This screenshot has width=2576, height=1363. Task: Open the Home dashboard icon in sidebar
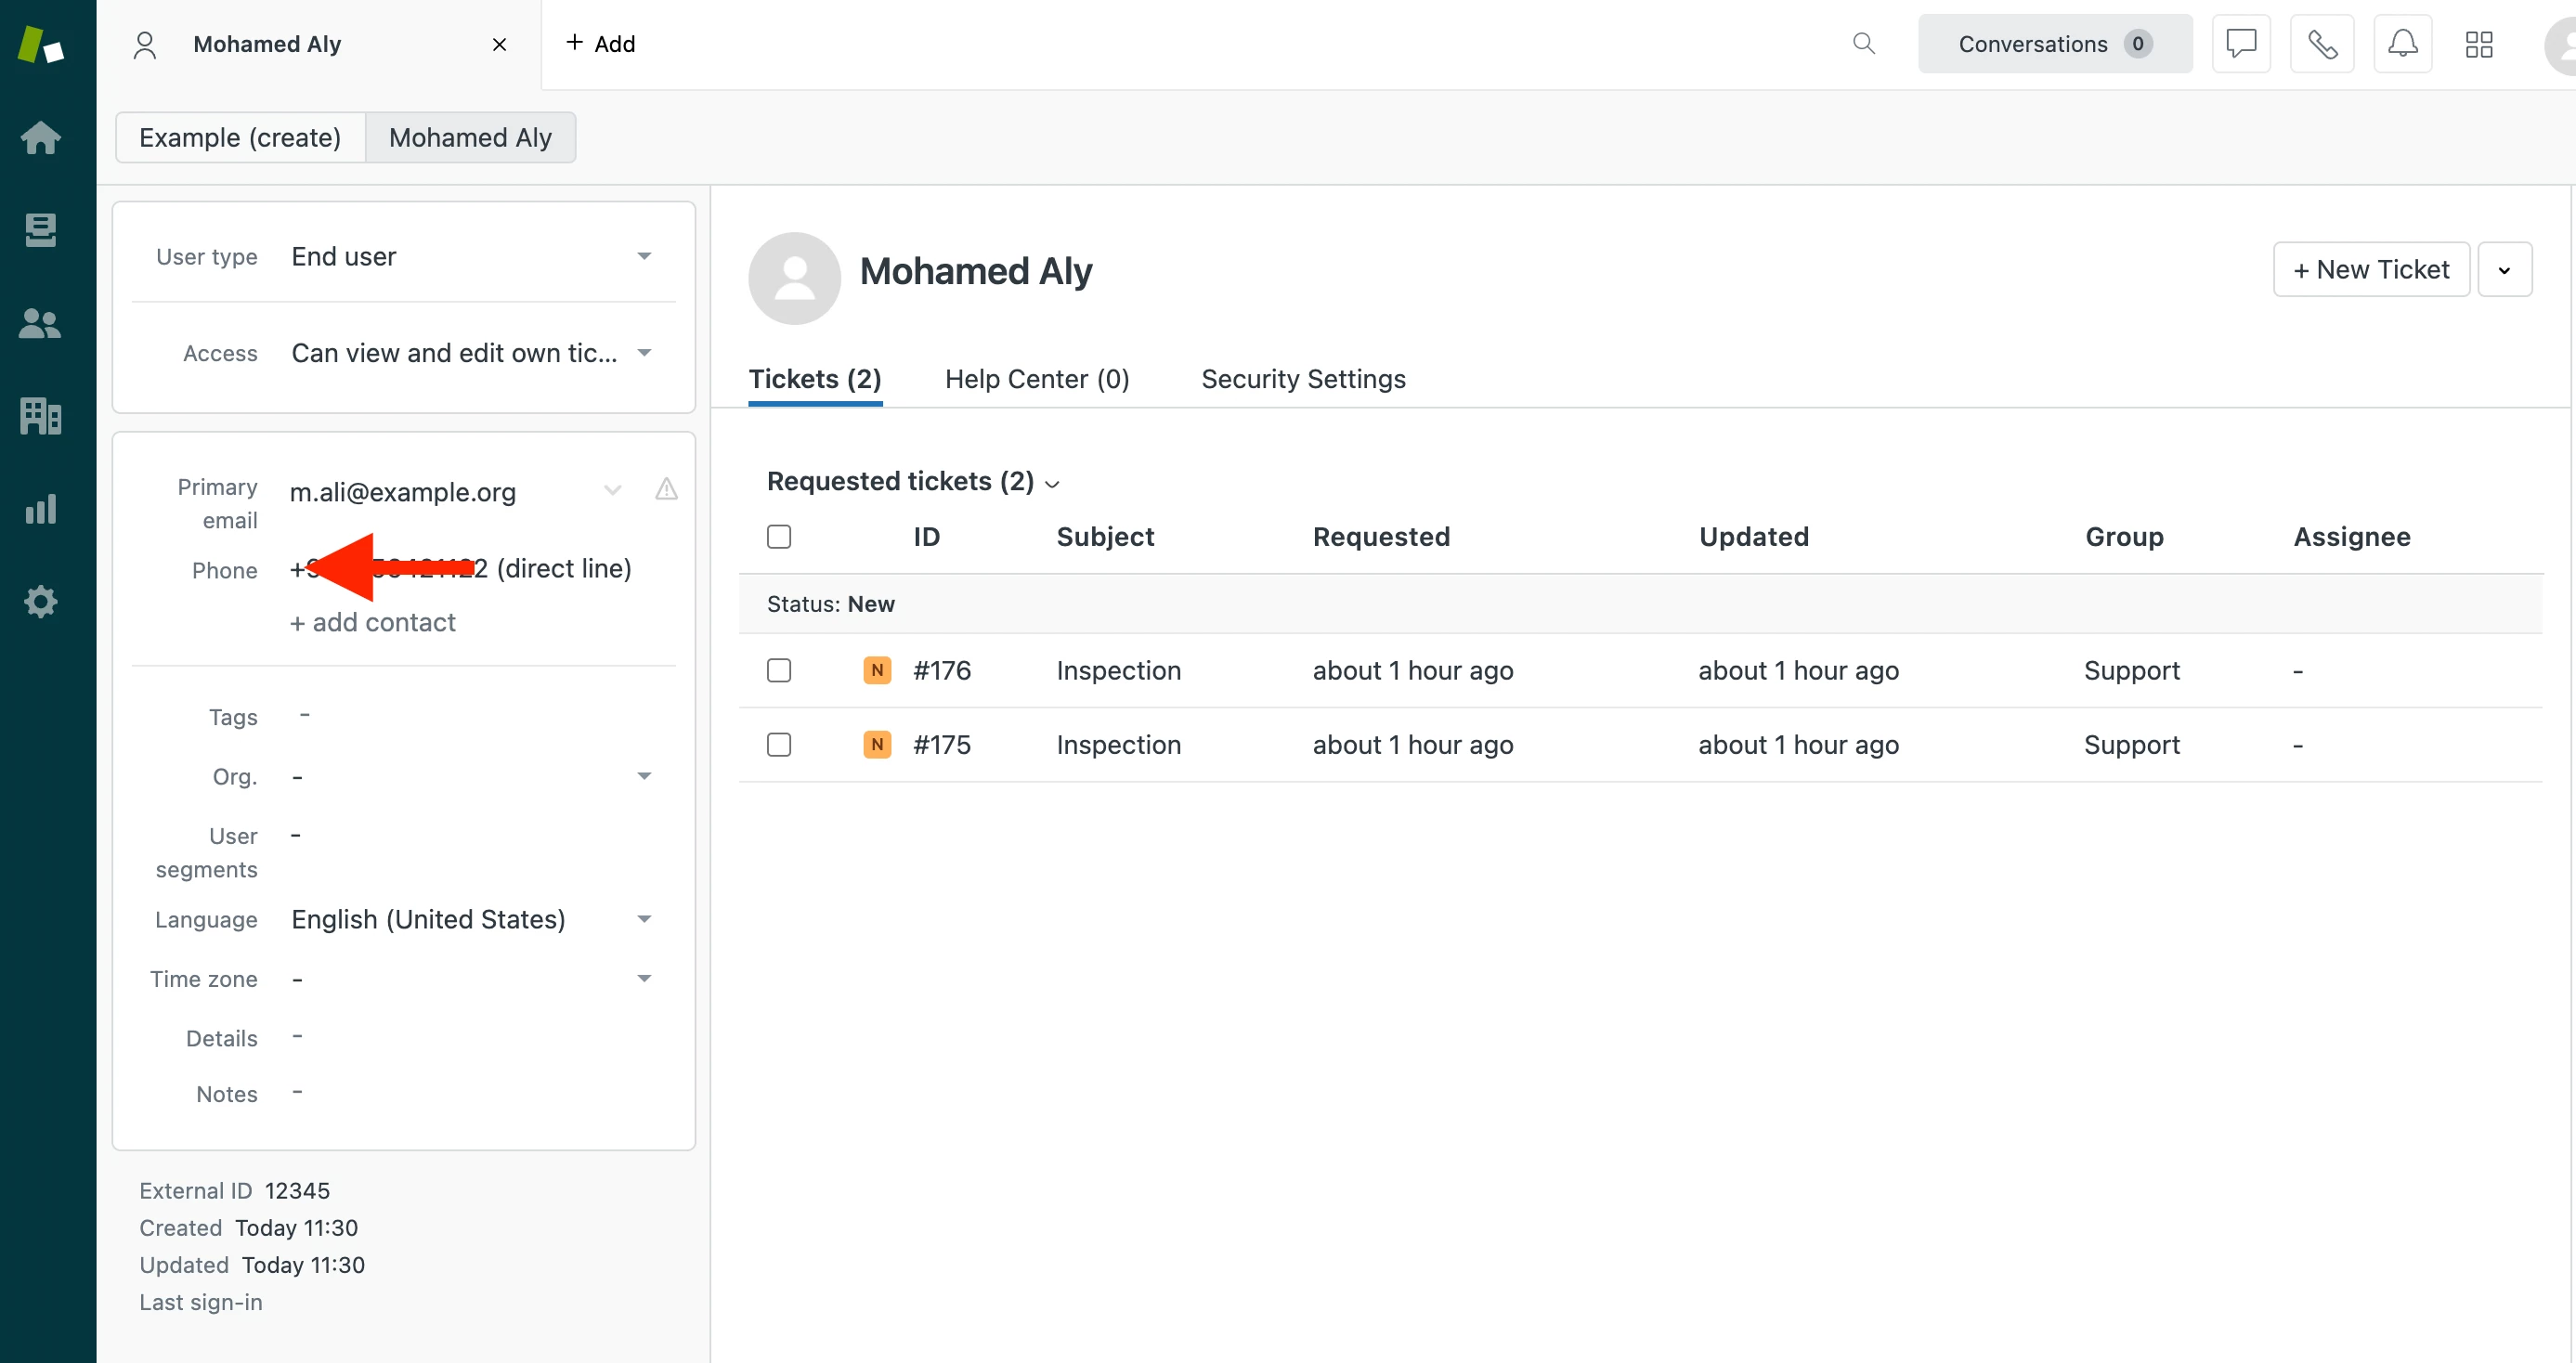tap(41, 137)
